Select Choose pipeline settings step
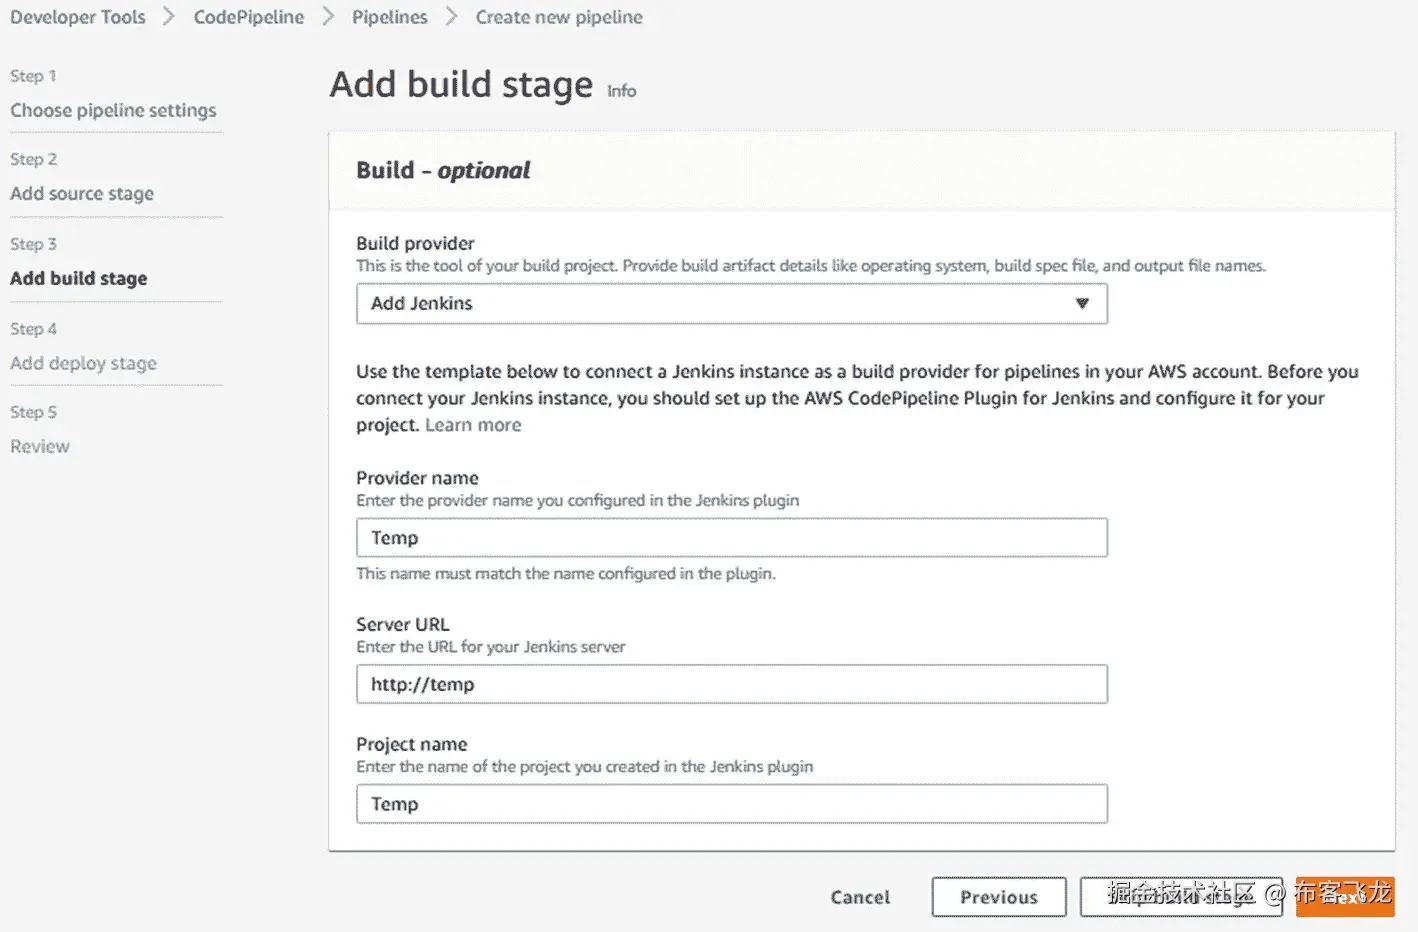1418x932 pixels. click(x=113, y=110)
